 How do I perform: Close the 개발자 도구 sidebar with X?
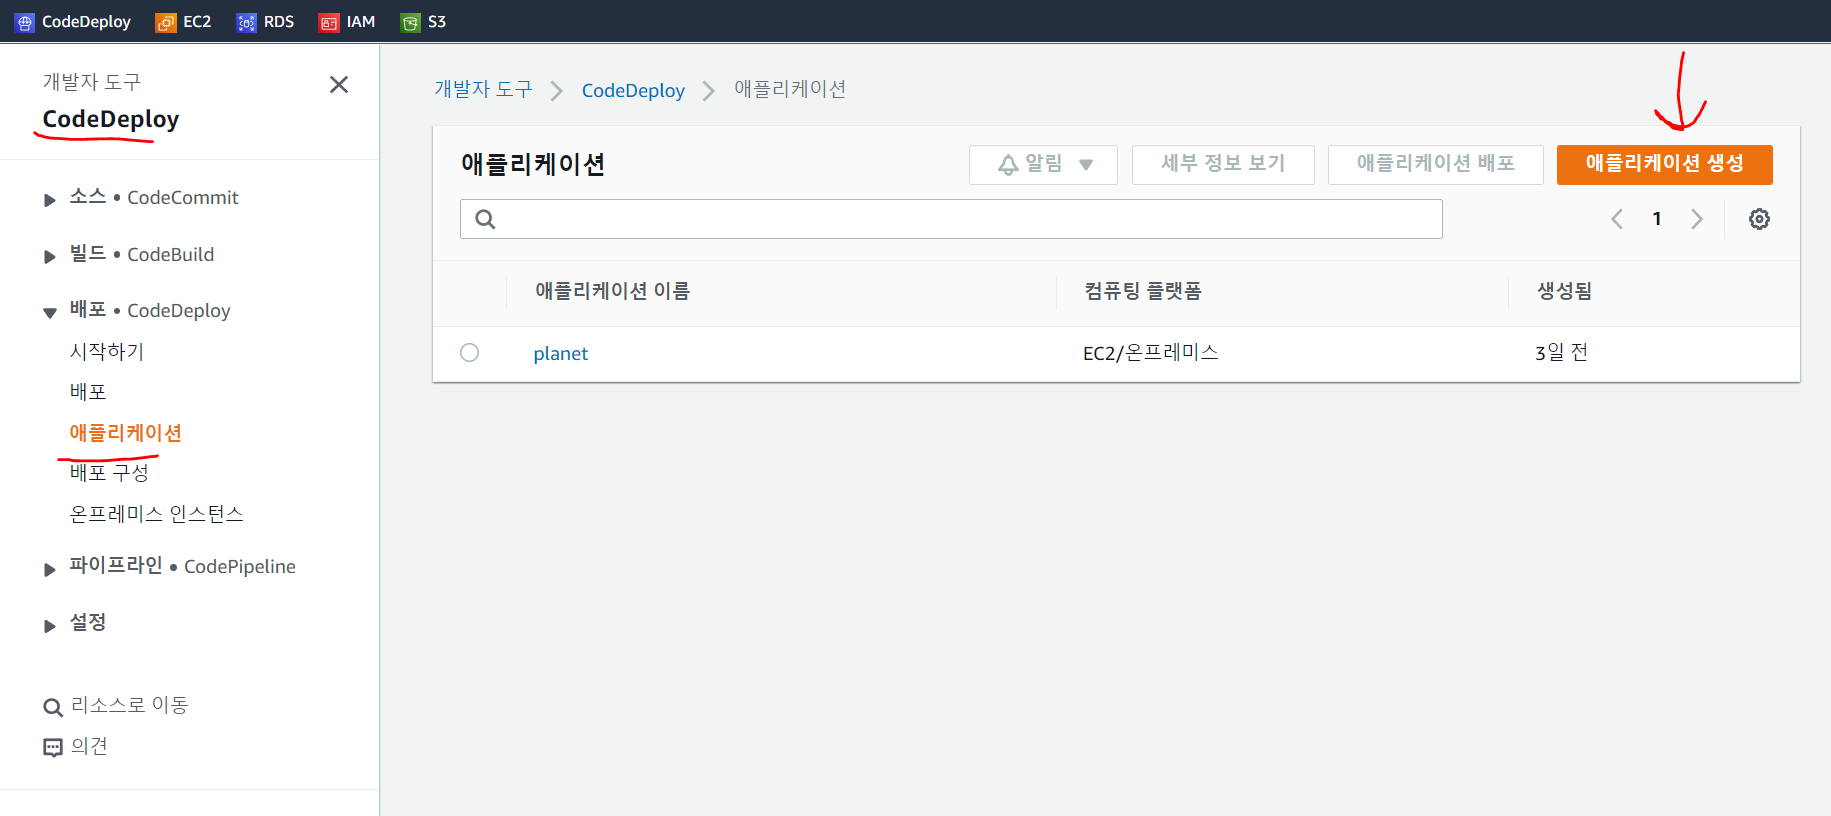(x=339, y=85)
